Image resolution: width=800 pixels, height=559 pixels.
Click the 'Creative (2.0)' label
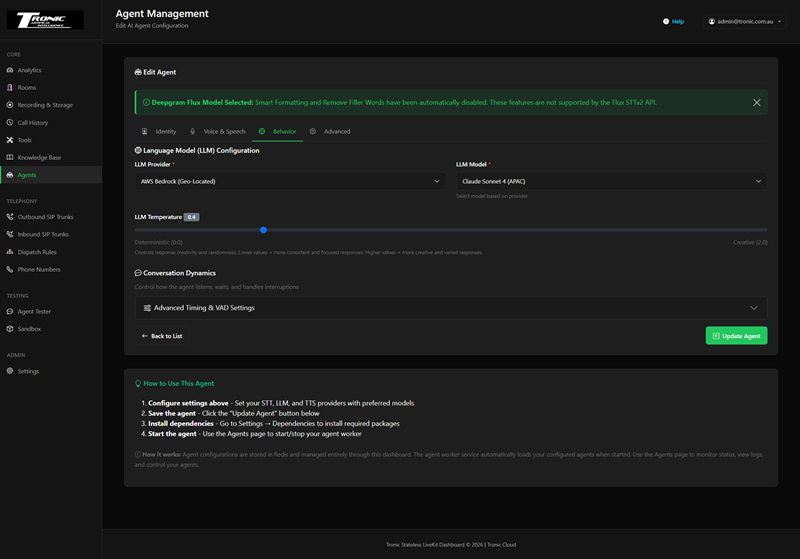tap(750, 242)
